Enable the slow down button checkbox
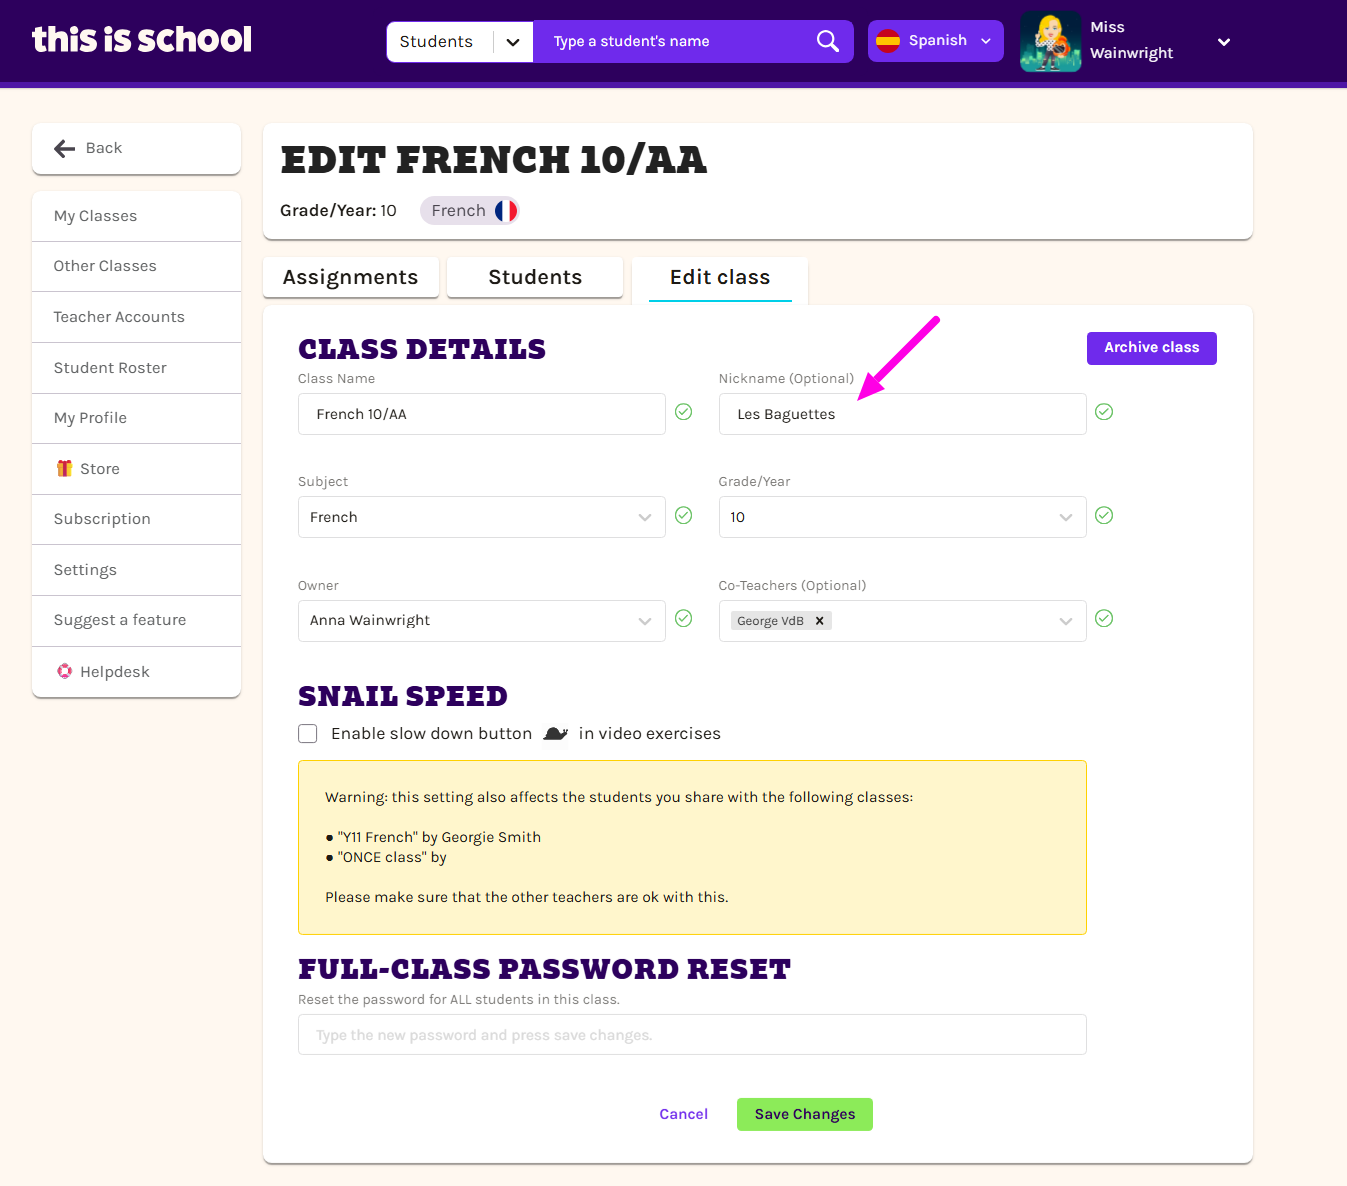Viewport: 1347px width, 1186px height. (308, 734)
